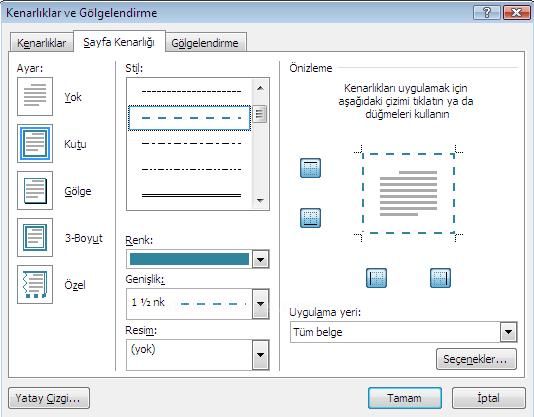
Task: Toggle the top border button in preview
Action: (x=310, y=168)
